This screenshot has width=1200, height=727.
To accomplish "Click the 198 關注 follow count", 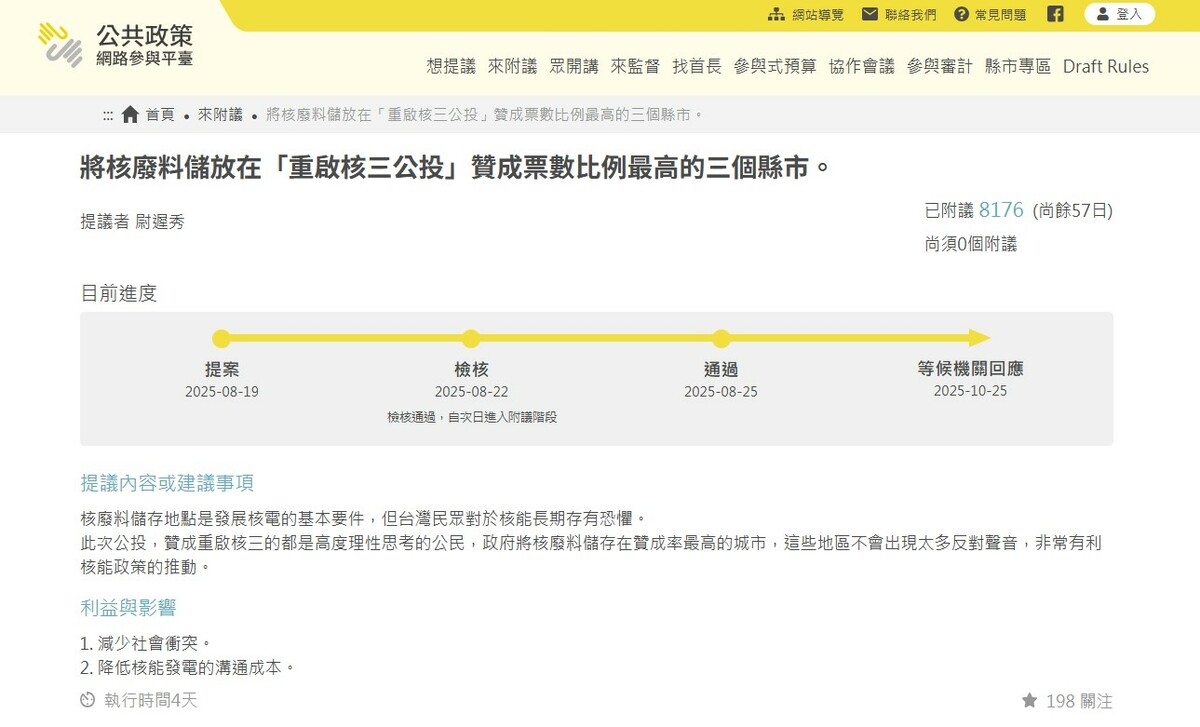I will (1079, 701).
